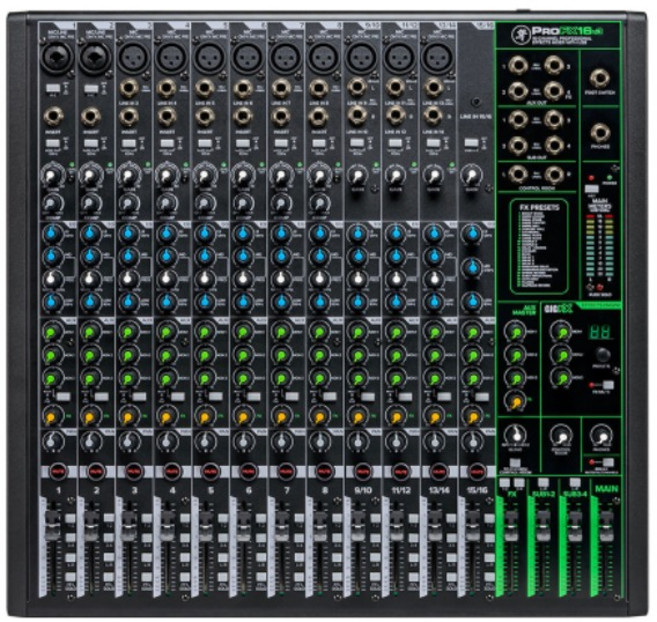Click the channel 1 Hi-Z switch
Screen dimensions: 657x622
coord(52,88)
